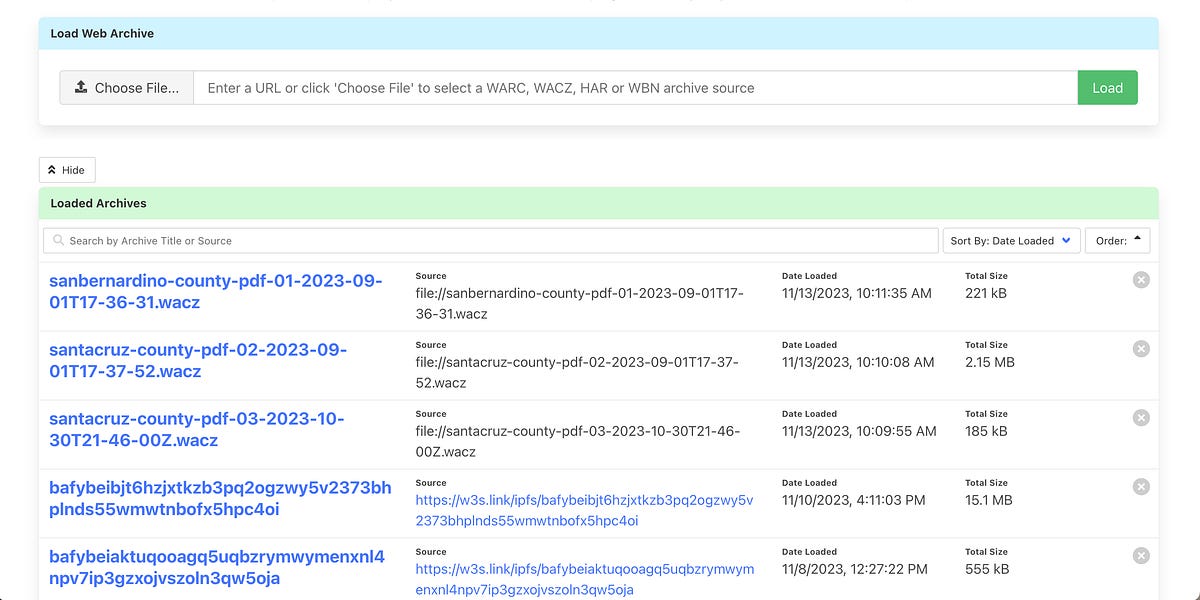Click the upload icon on Choose File button
The width and height of the screenshot is (1200, 600).
point(81,87)
